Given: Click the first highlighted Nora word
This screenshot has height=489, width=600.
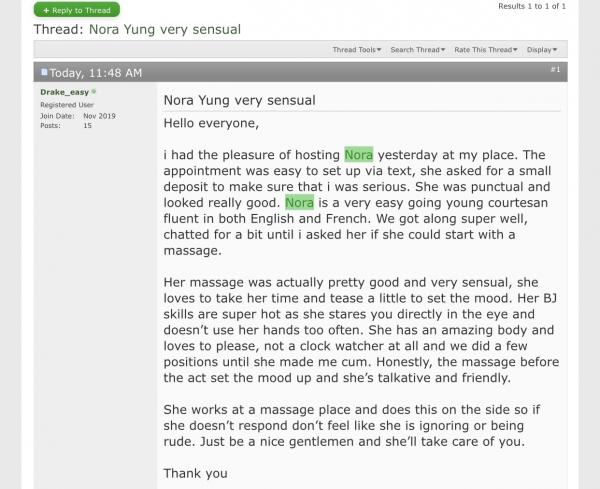Looking at the screenshot, I should [359, 155].
